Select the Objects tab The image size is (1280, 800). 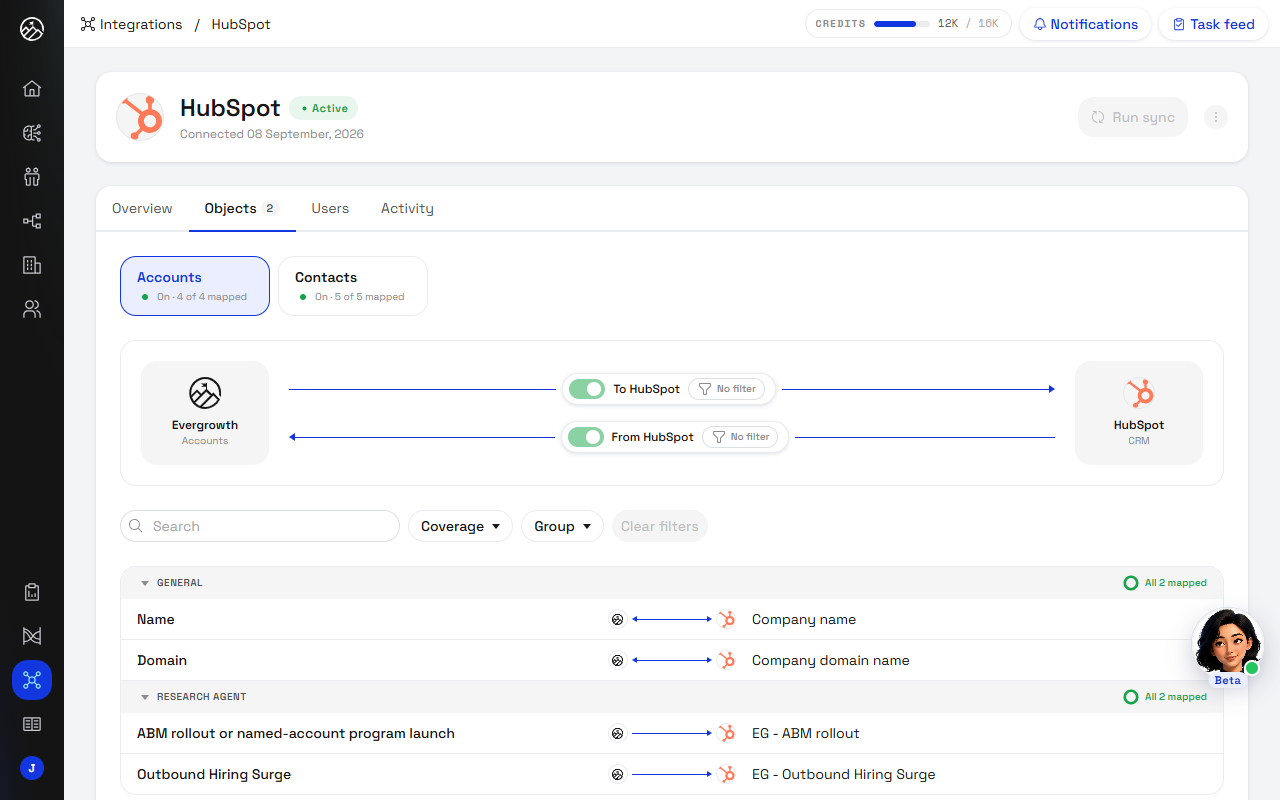[242, 208]
